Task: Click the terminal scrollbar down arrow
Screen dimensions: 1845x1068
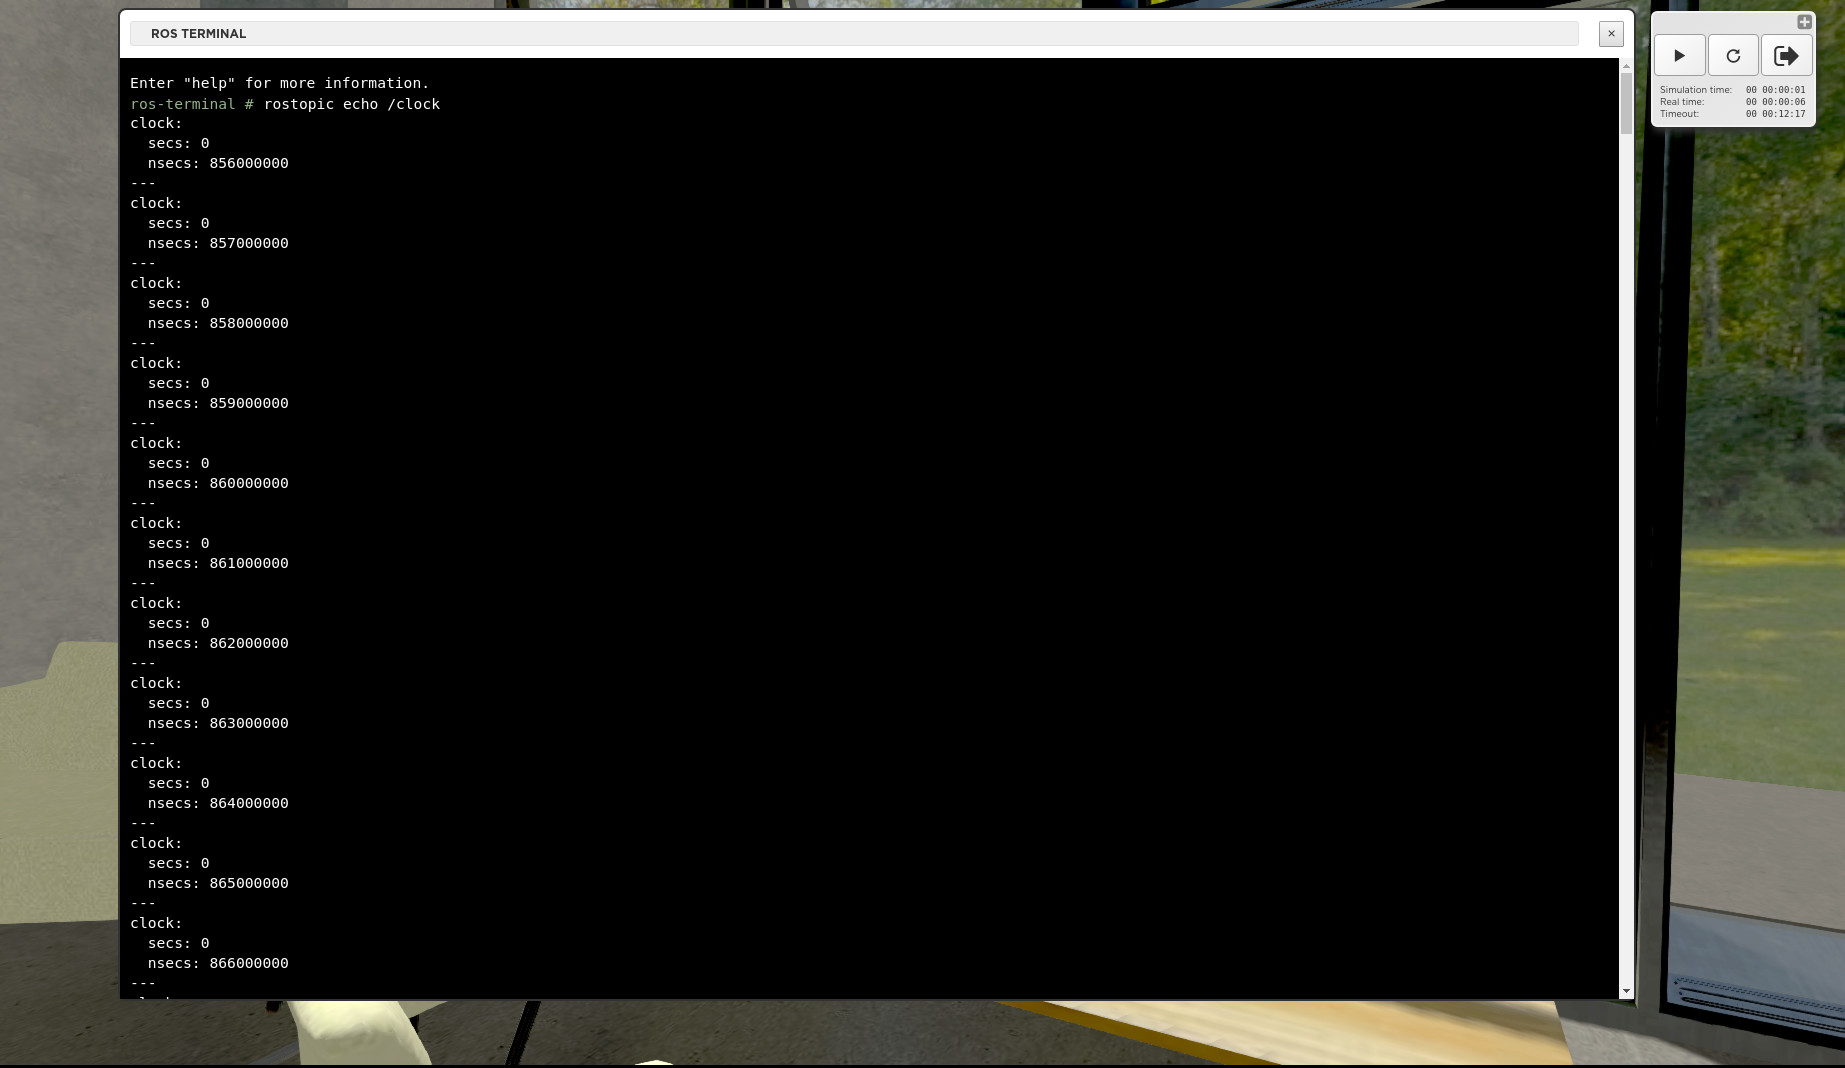Action: click(1626, 991)
